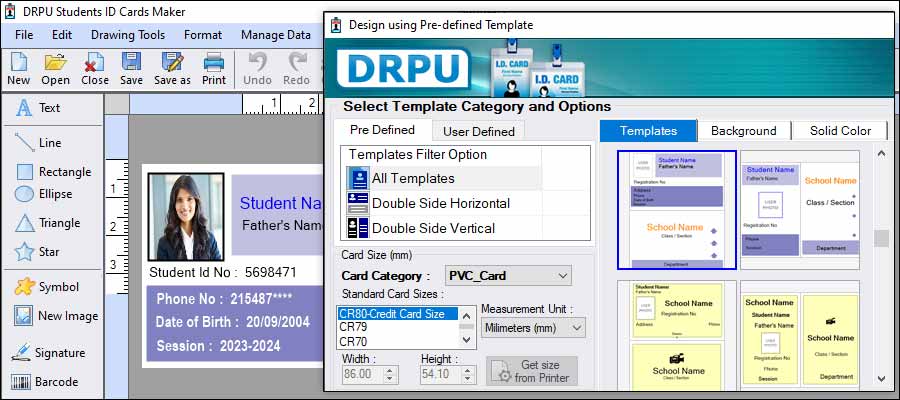Select the Star shape tool
The image size is (900, 400).
(x=37, y=251)
